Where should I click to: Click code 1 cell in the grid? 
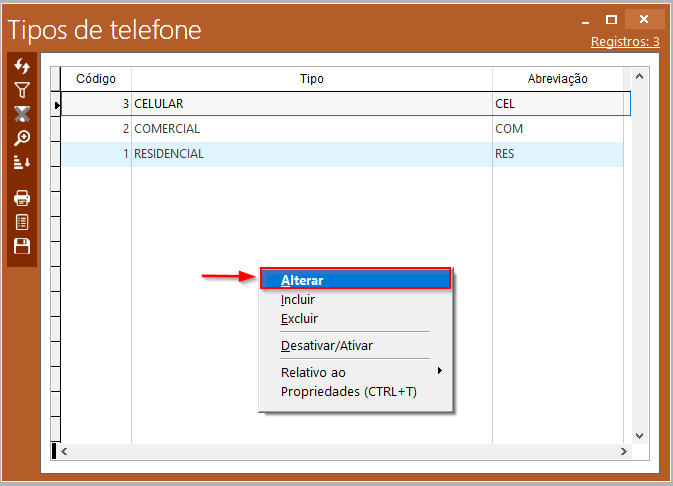point(96,153)
